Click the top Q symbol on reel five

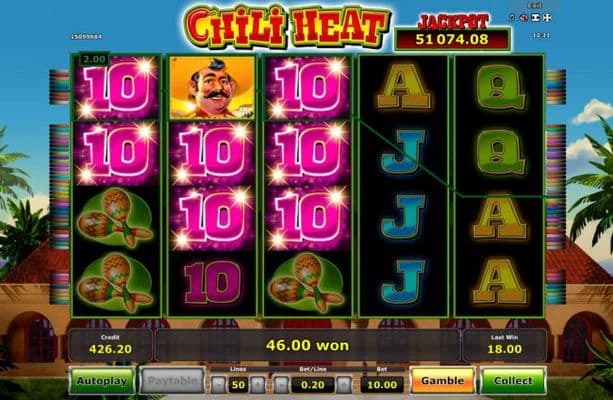(x=499, y=88)
